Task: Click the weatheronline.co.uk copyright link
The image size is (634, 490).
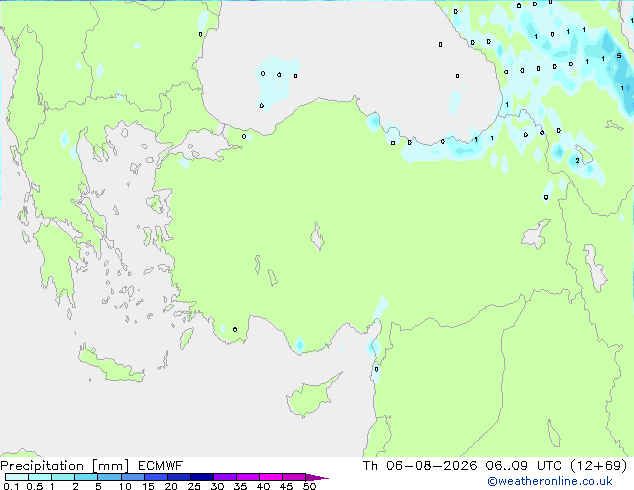Action: click(550, 481)
